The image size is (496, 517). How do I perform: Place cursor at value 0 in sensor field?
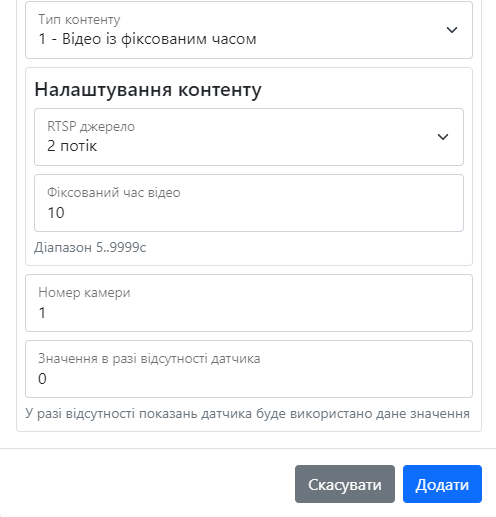pyautogui.click(x=42, y=379)
